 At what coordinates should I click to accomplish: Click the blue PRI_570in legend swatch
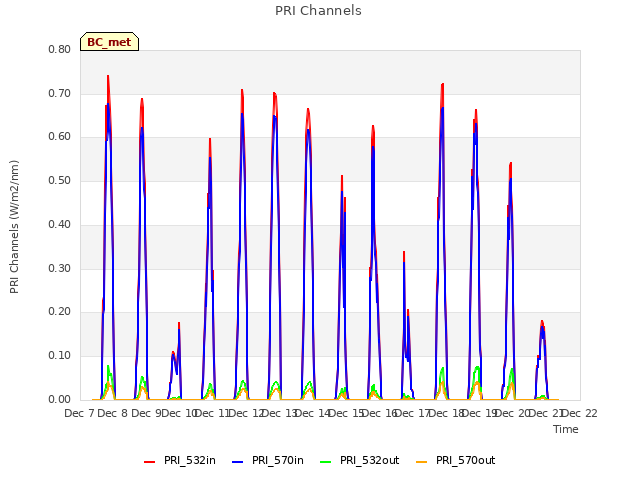[237, 462]
